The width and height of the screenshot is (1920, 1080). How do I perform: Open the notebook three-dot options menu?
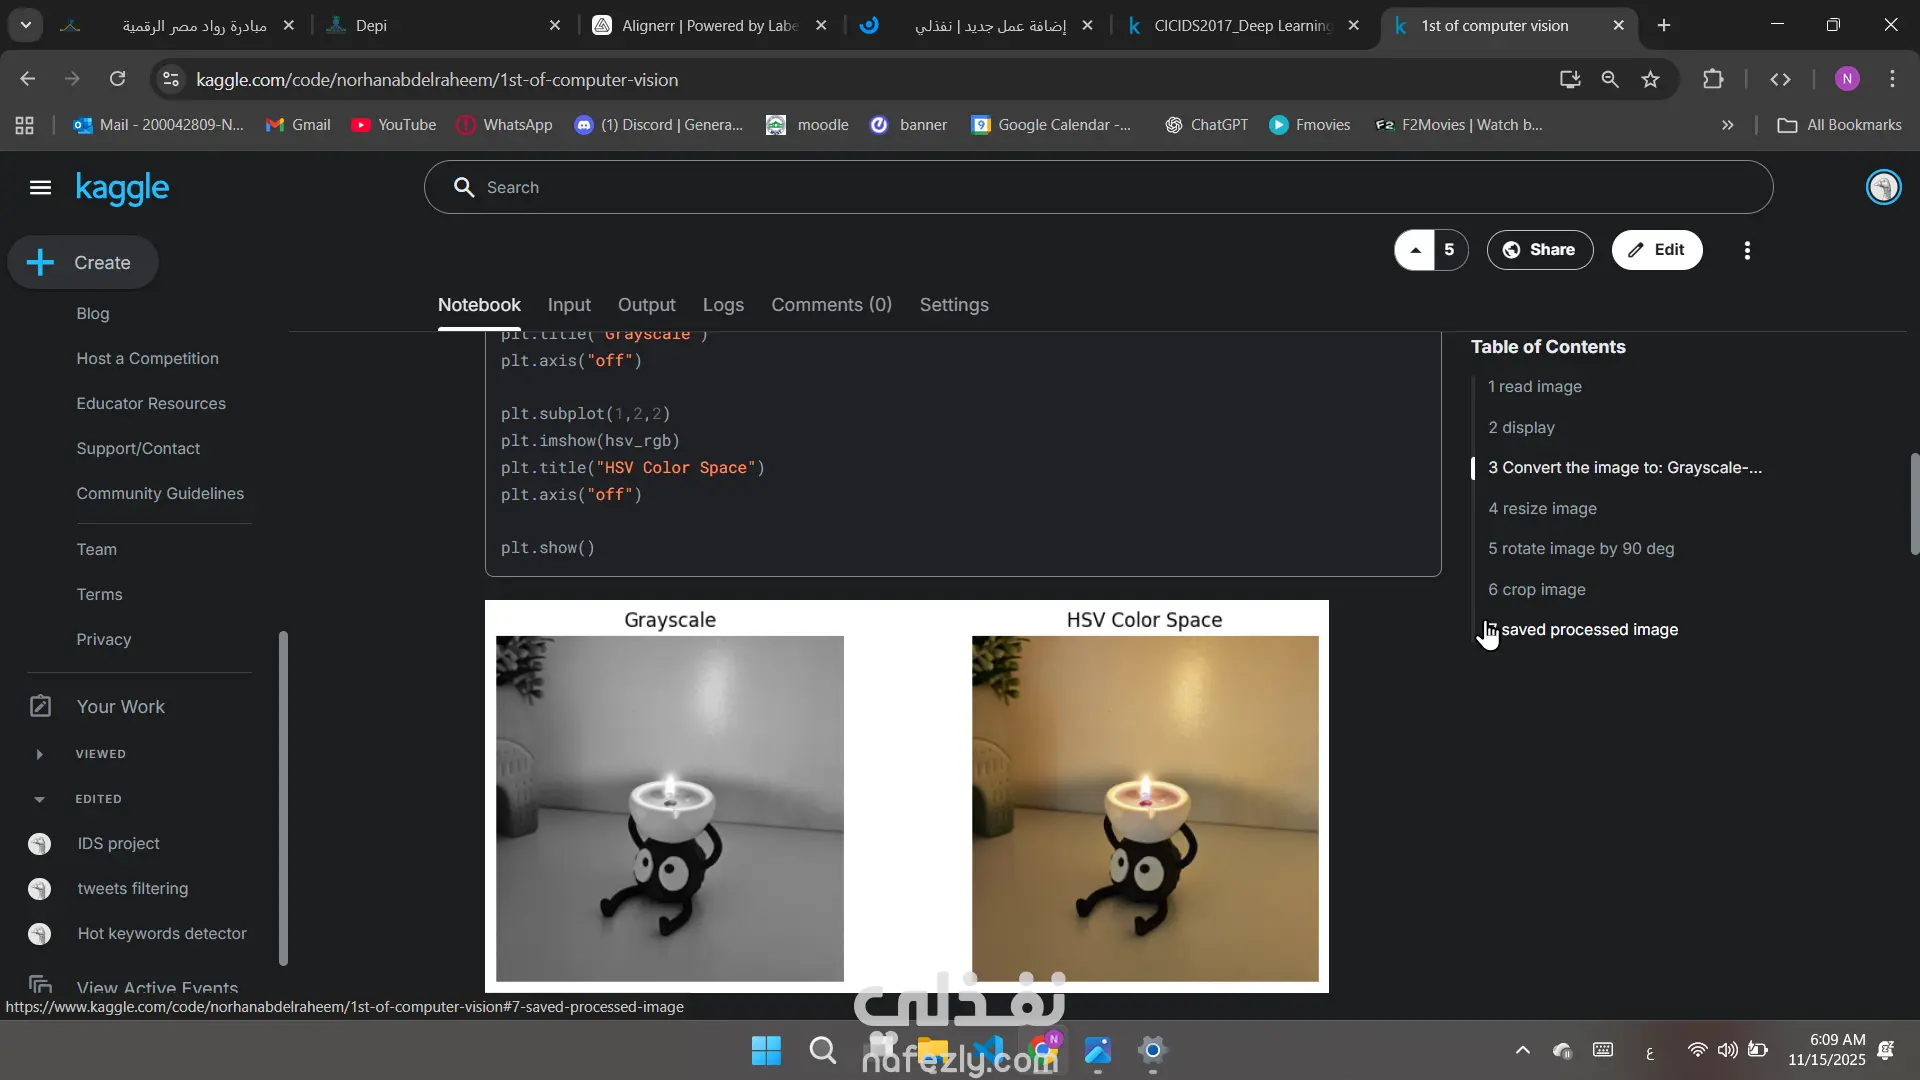click(x=1747, y=251)
